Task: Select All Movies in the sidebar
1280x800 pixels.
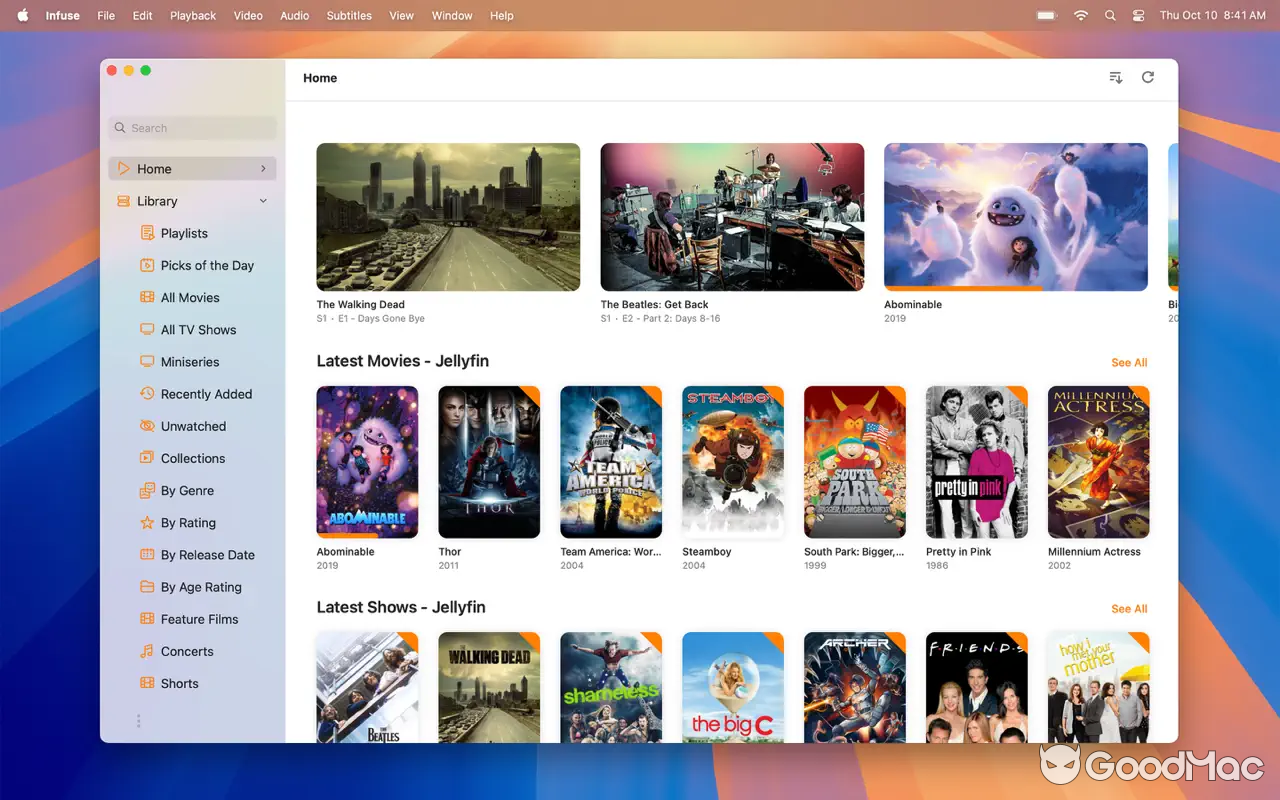Action: click(x=190, y=297)
